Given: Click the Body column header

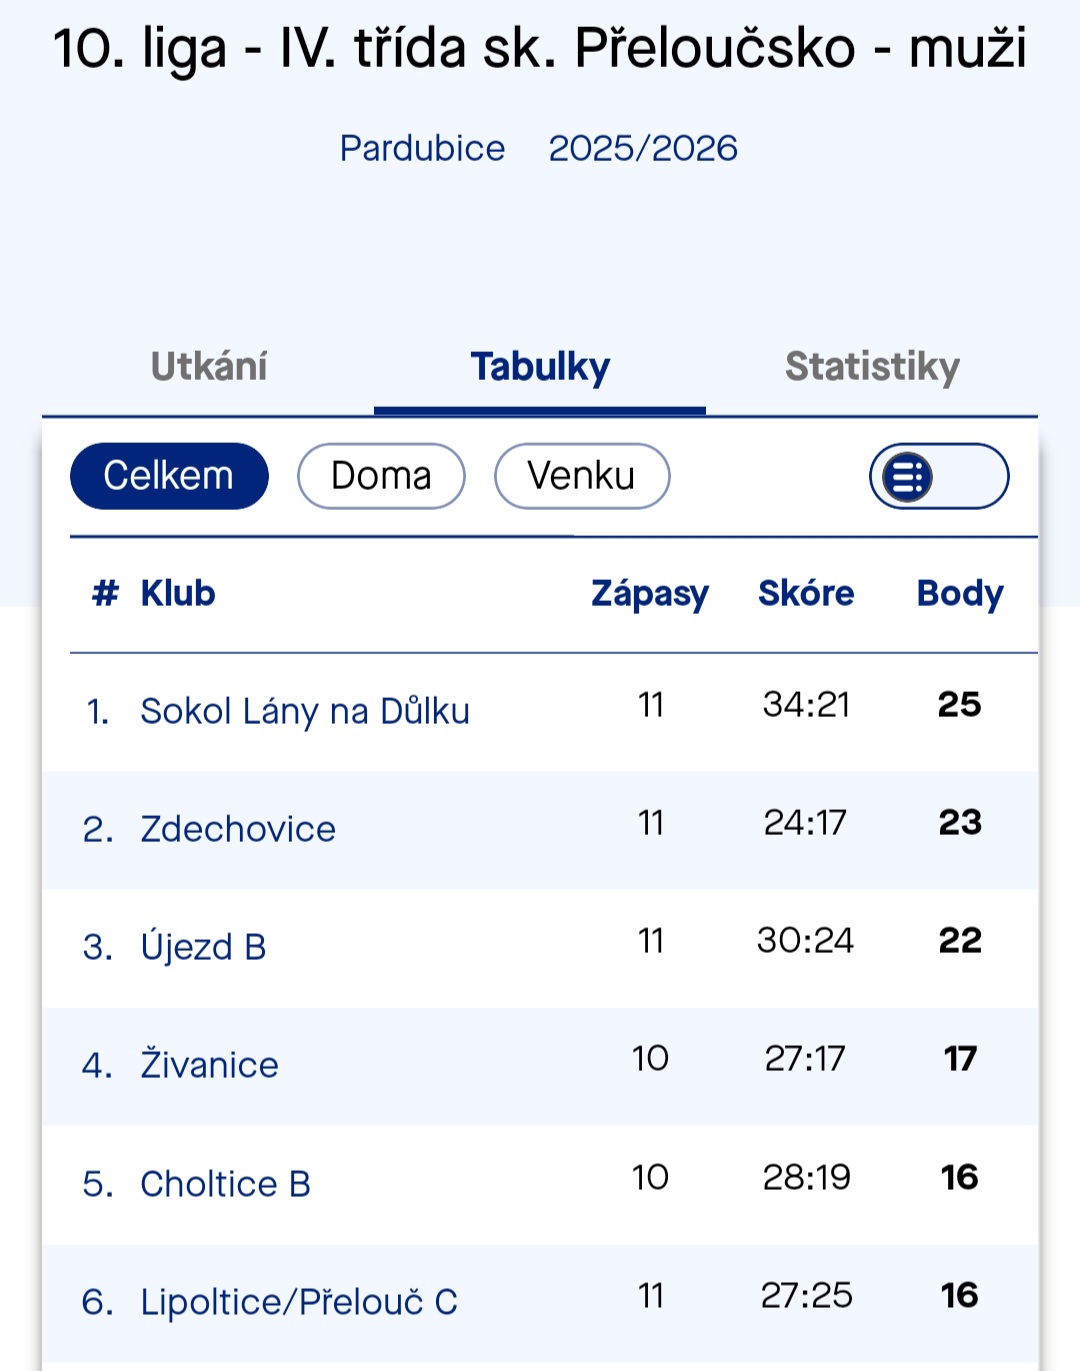Looking at the screenshot, I should pyautogui.click(x=960, y=593).
